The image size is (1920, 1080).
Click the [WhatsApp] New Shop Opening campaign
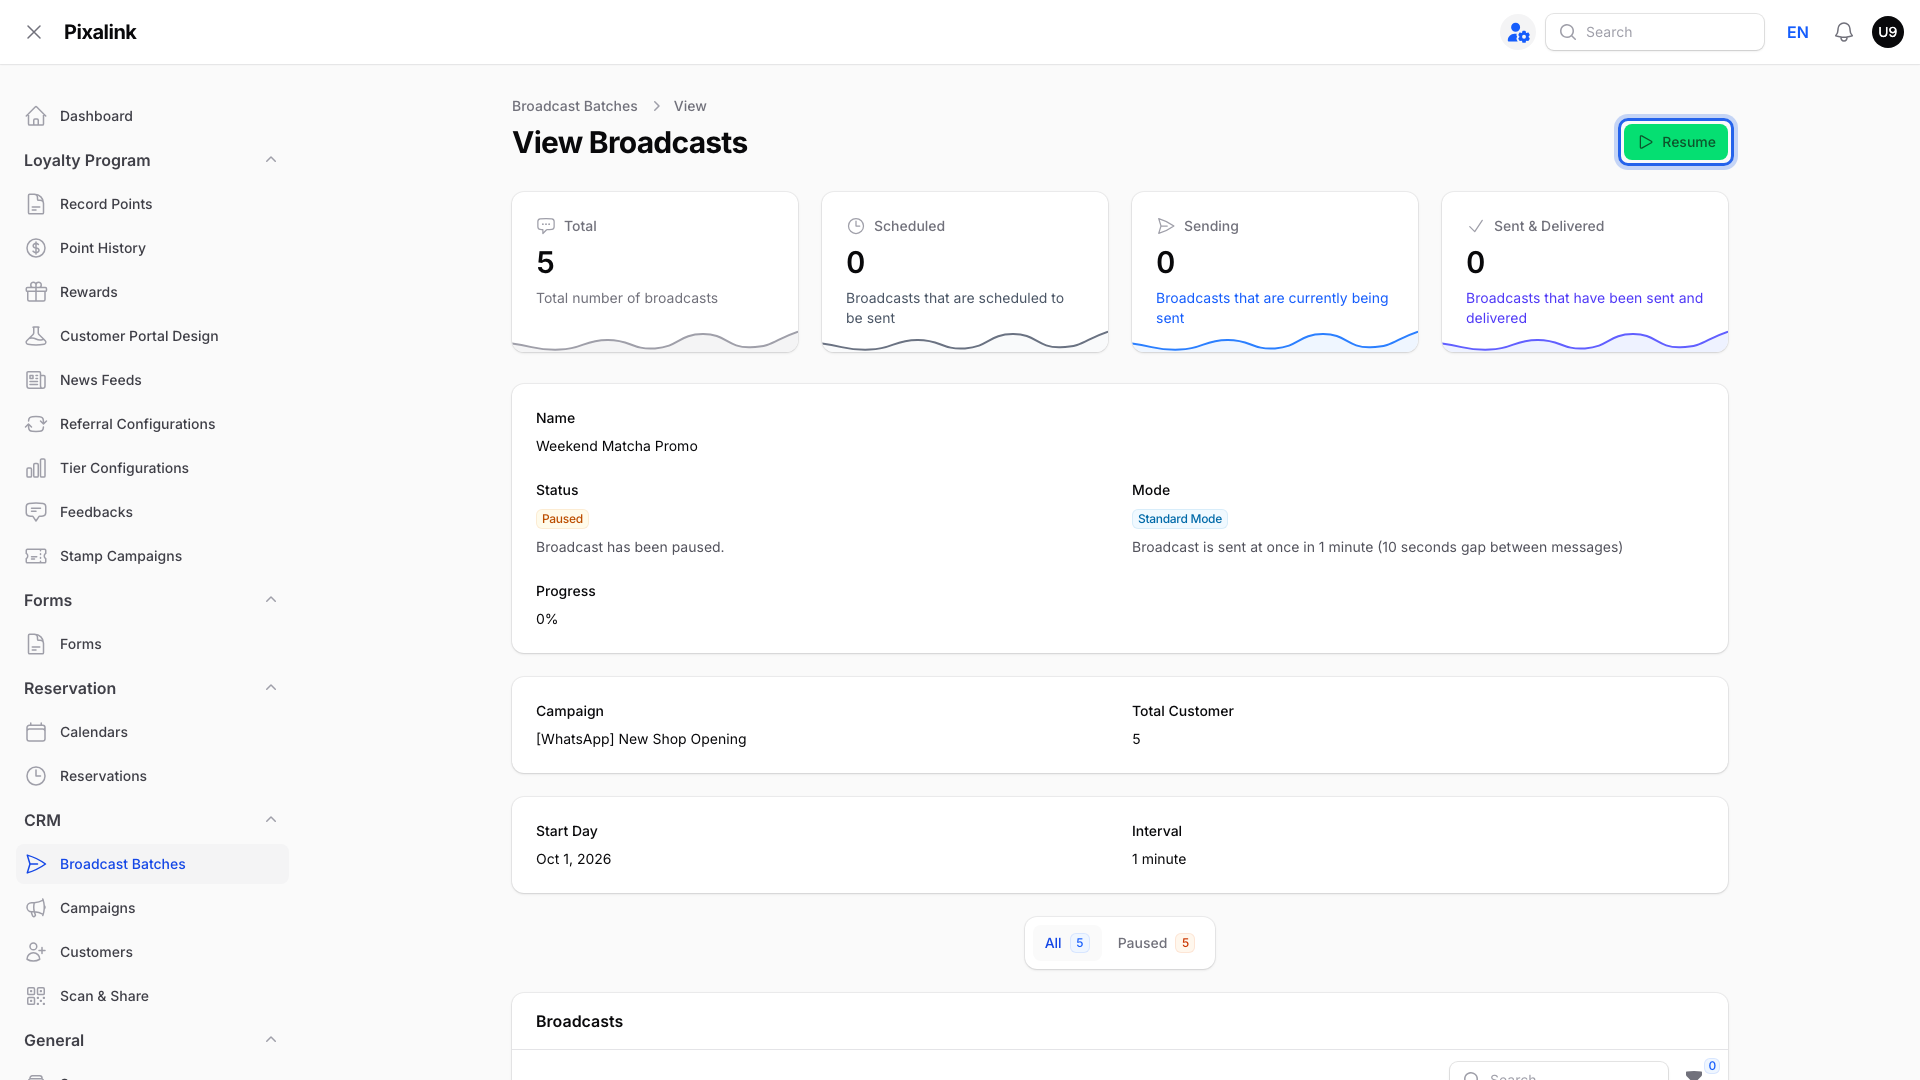[x=641, y=739]
